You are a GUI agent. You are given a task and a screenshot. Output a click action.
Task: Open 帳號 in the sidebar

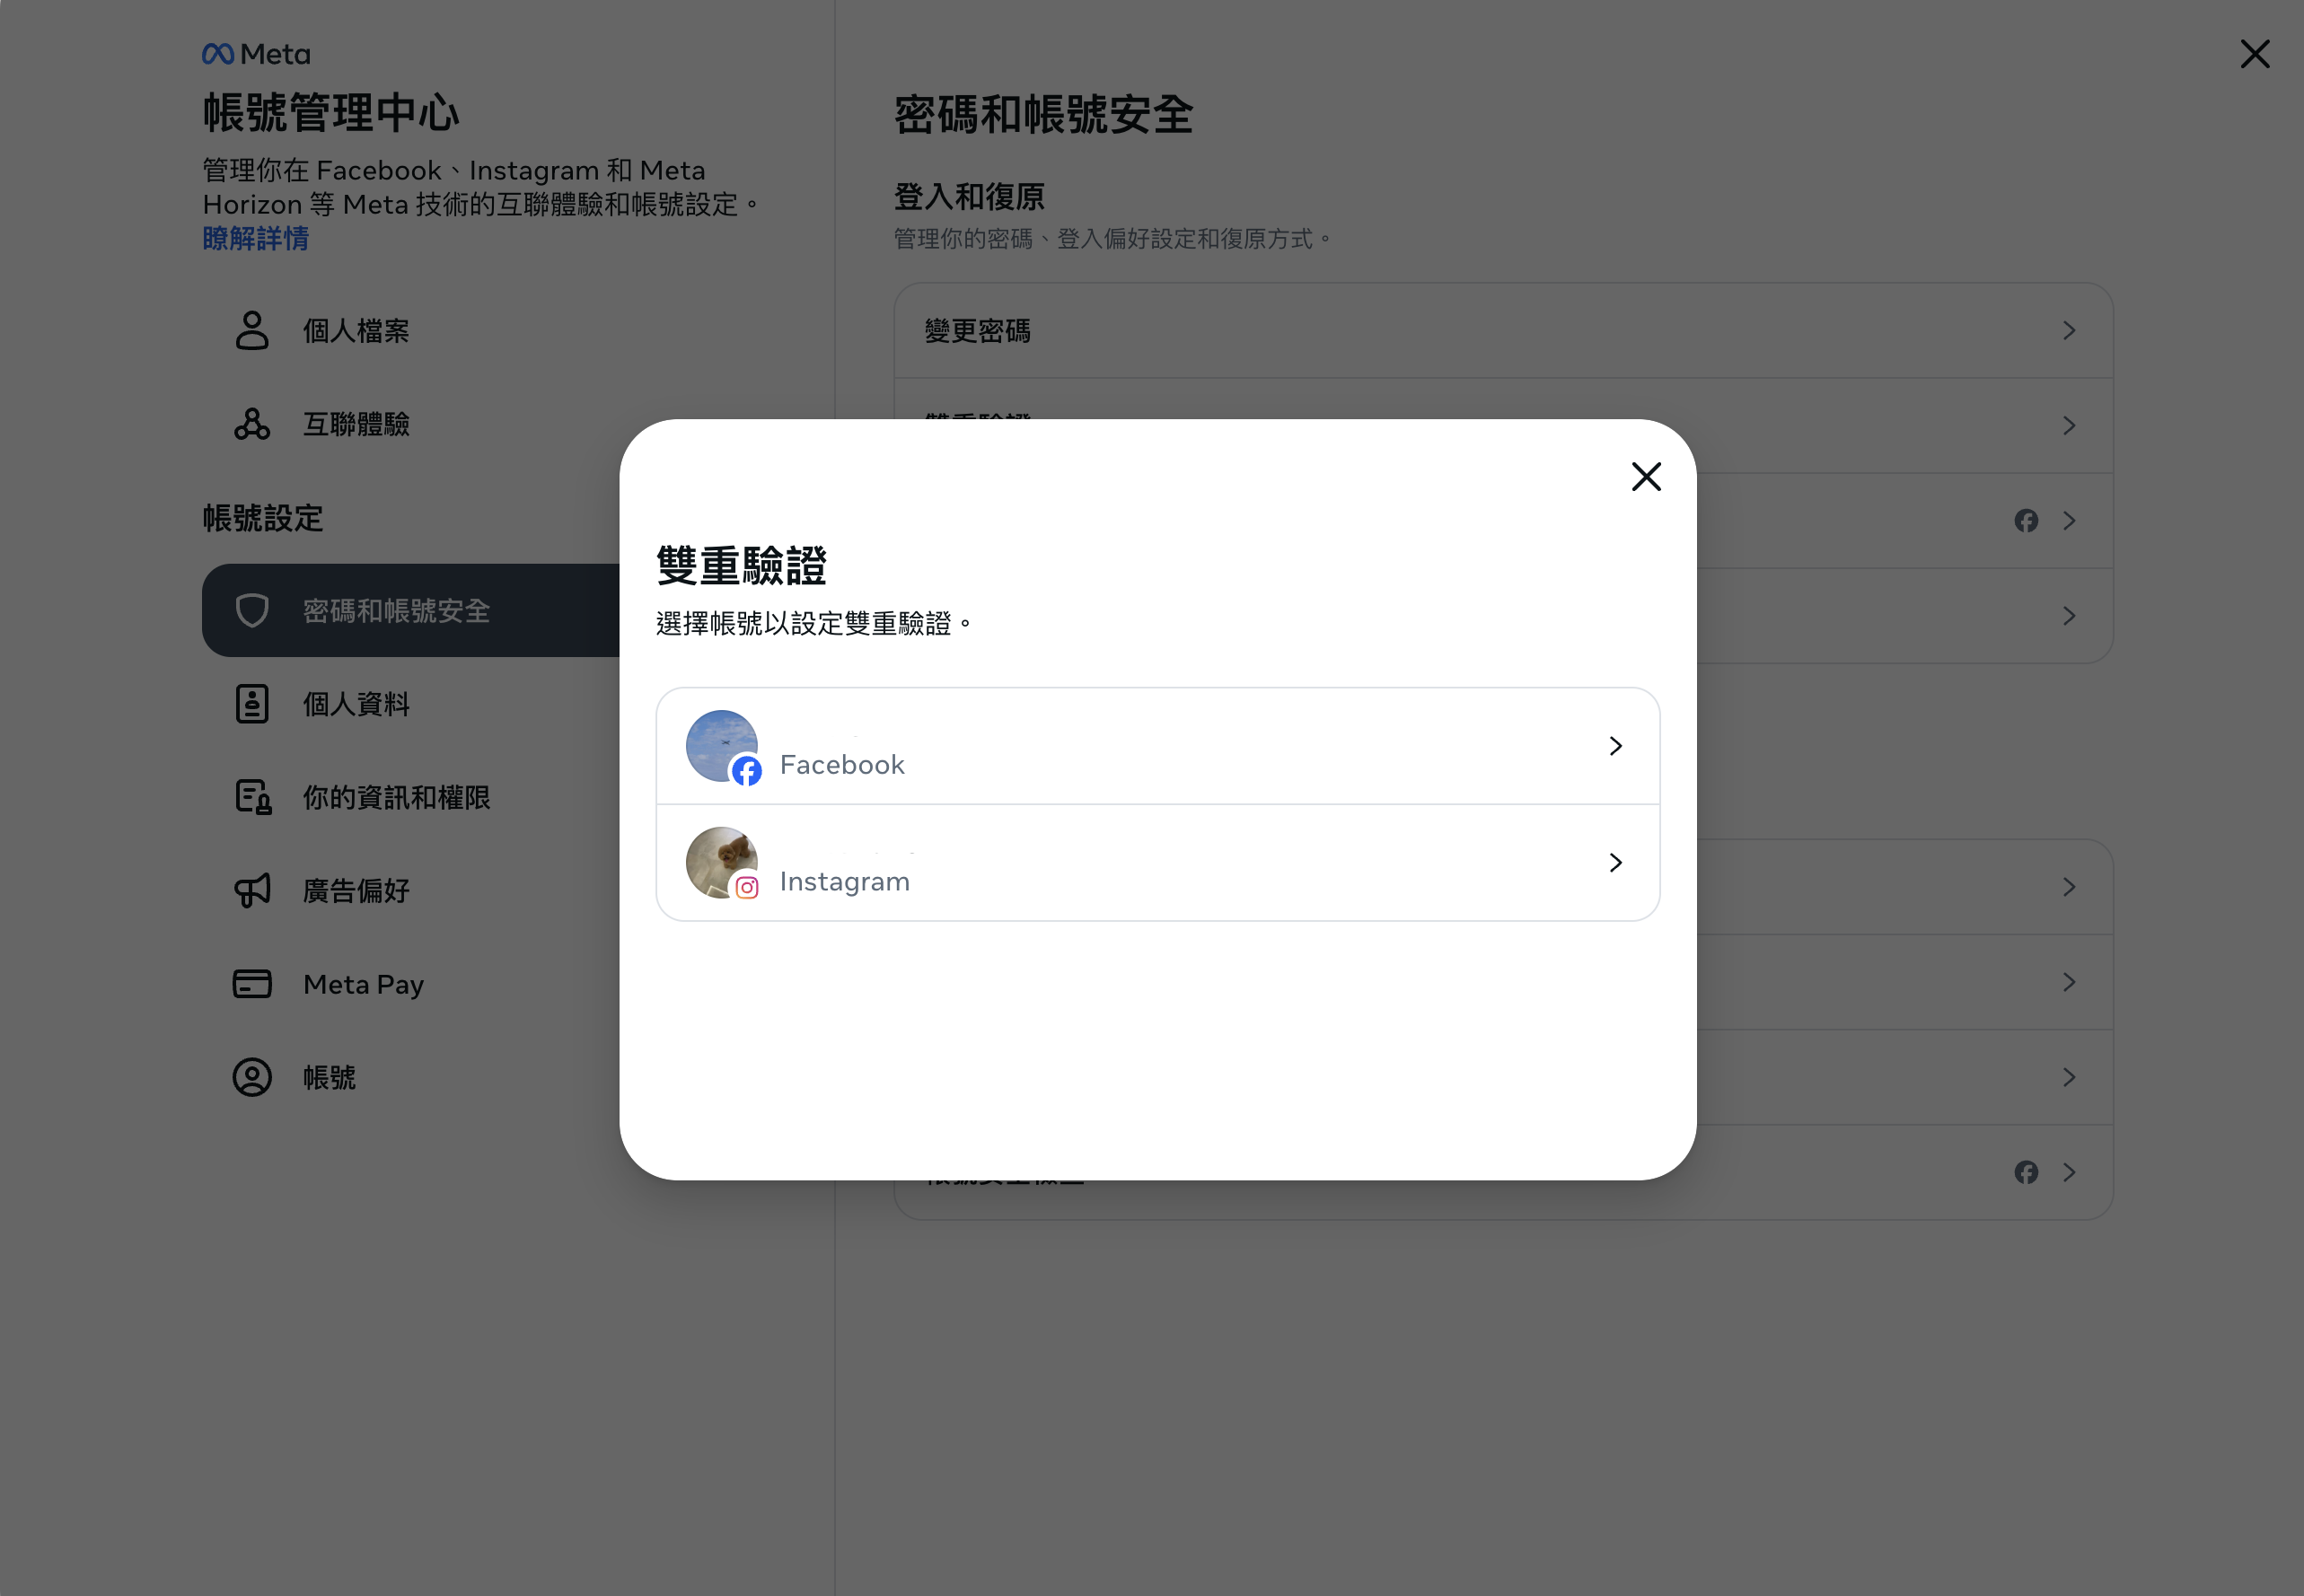(x=410, y=1078)
